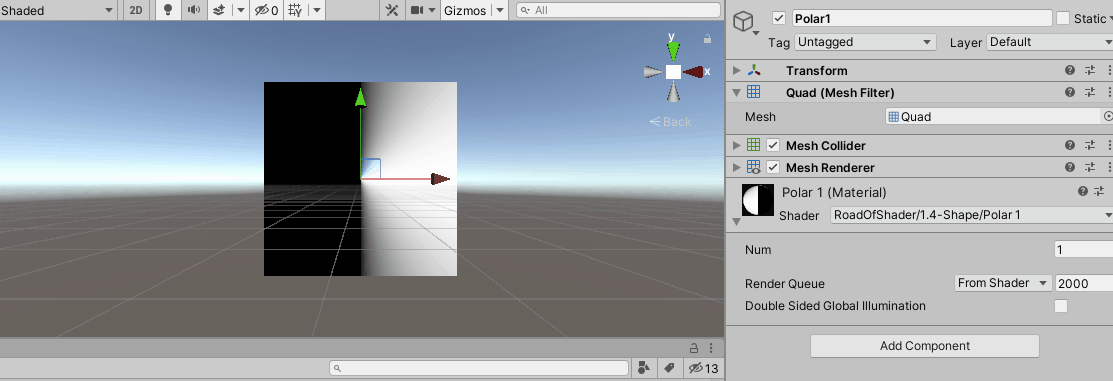Click the red X axis cone on orientation gizmo
1113x381 pixels.
click(693, 72)
